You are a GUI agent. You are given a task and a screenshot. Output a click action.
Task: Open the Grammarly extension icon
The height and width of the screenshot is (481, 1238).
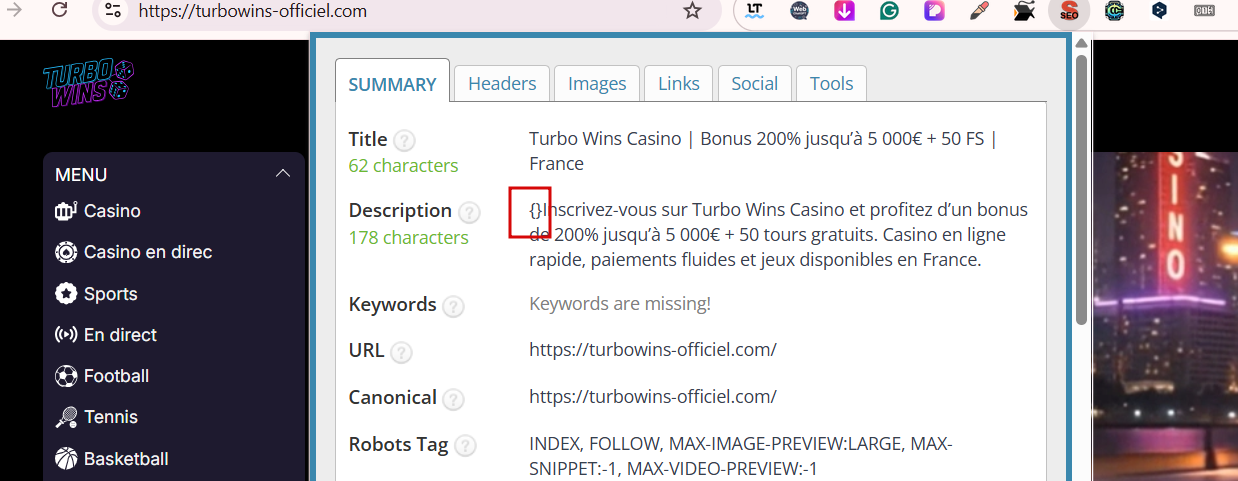click(889, 11)
